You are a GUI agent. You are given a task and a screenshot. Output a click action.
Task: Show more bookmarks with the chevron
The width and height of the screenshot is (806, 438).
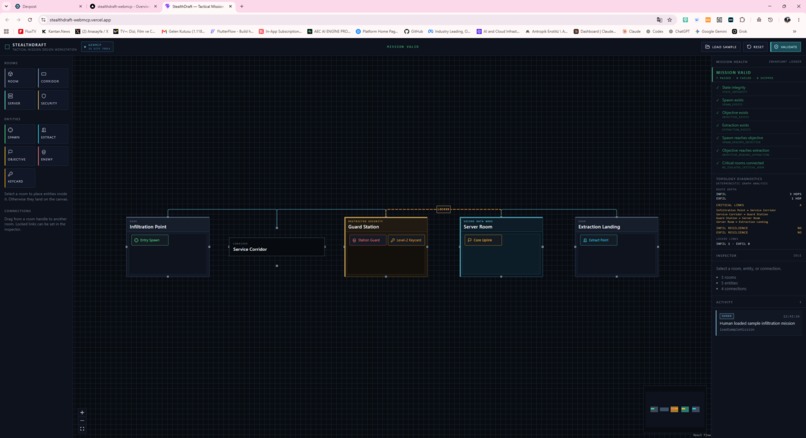coord(795,31)
